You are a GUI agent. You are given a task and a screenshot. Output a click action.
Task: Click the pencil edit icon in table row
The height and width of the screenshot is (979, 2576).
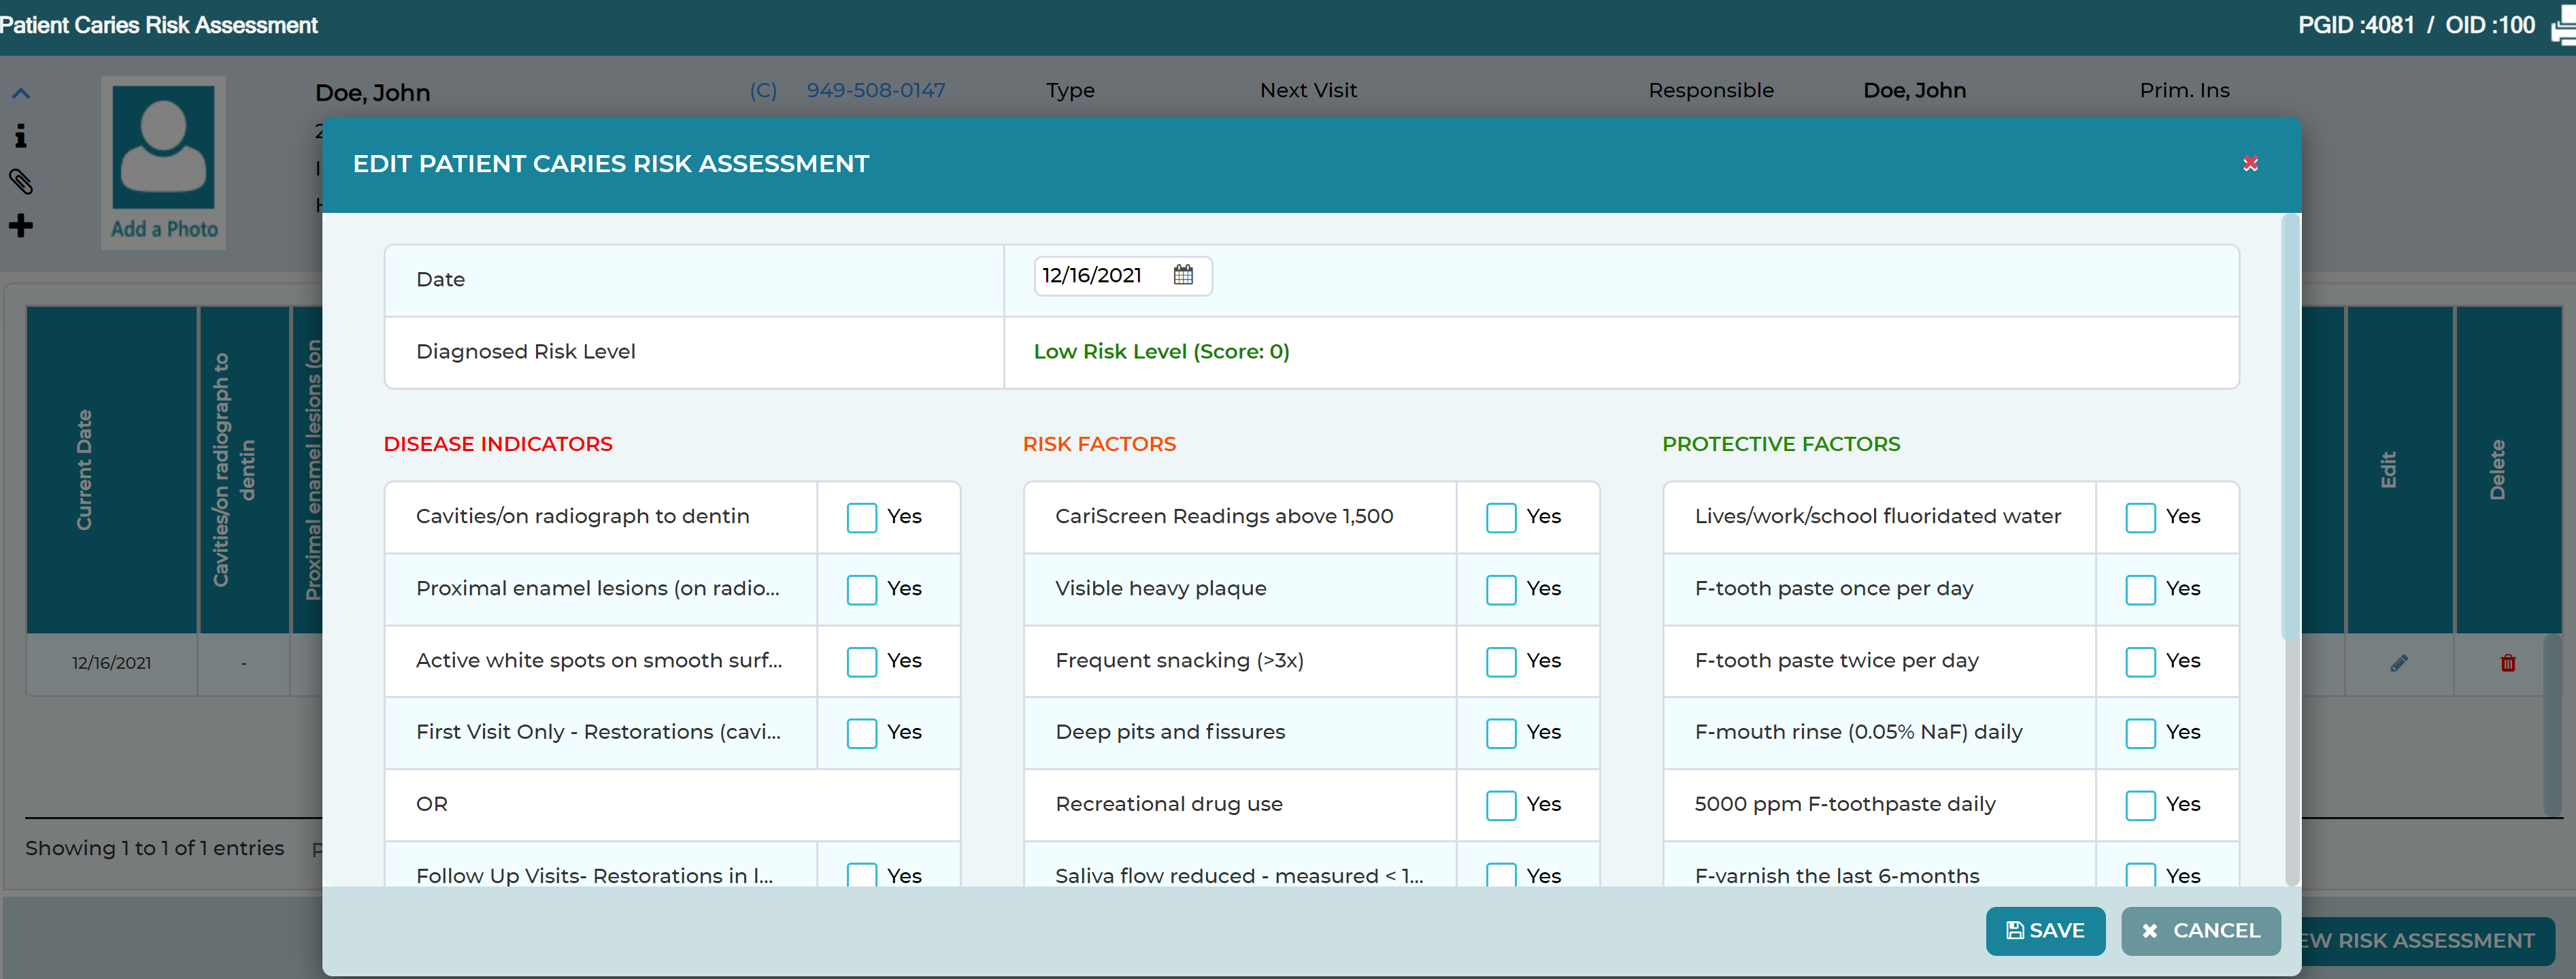2399,663
